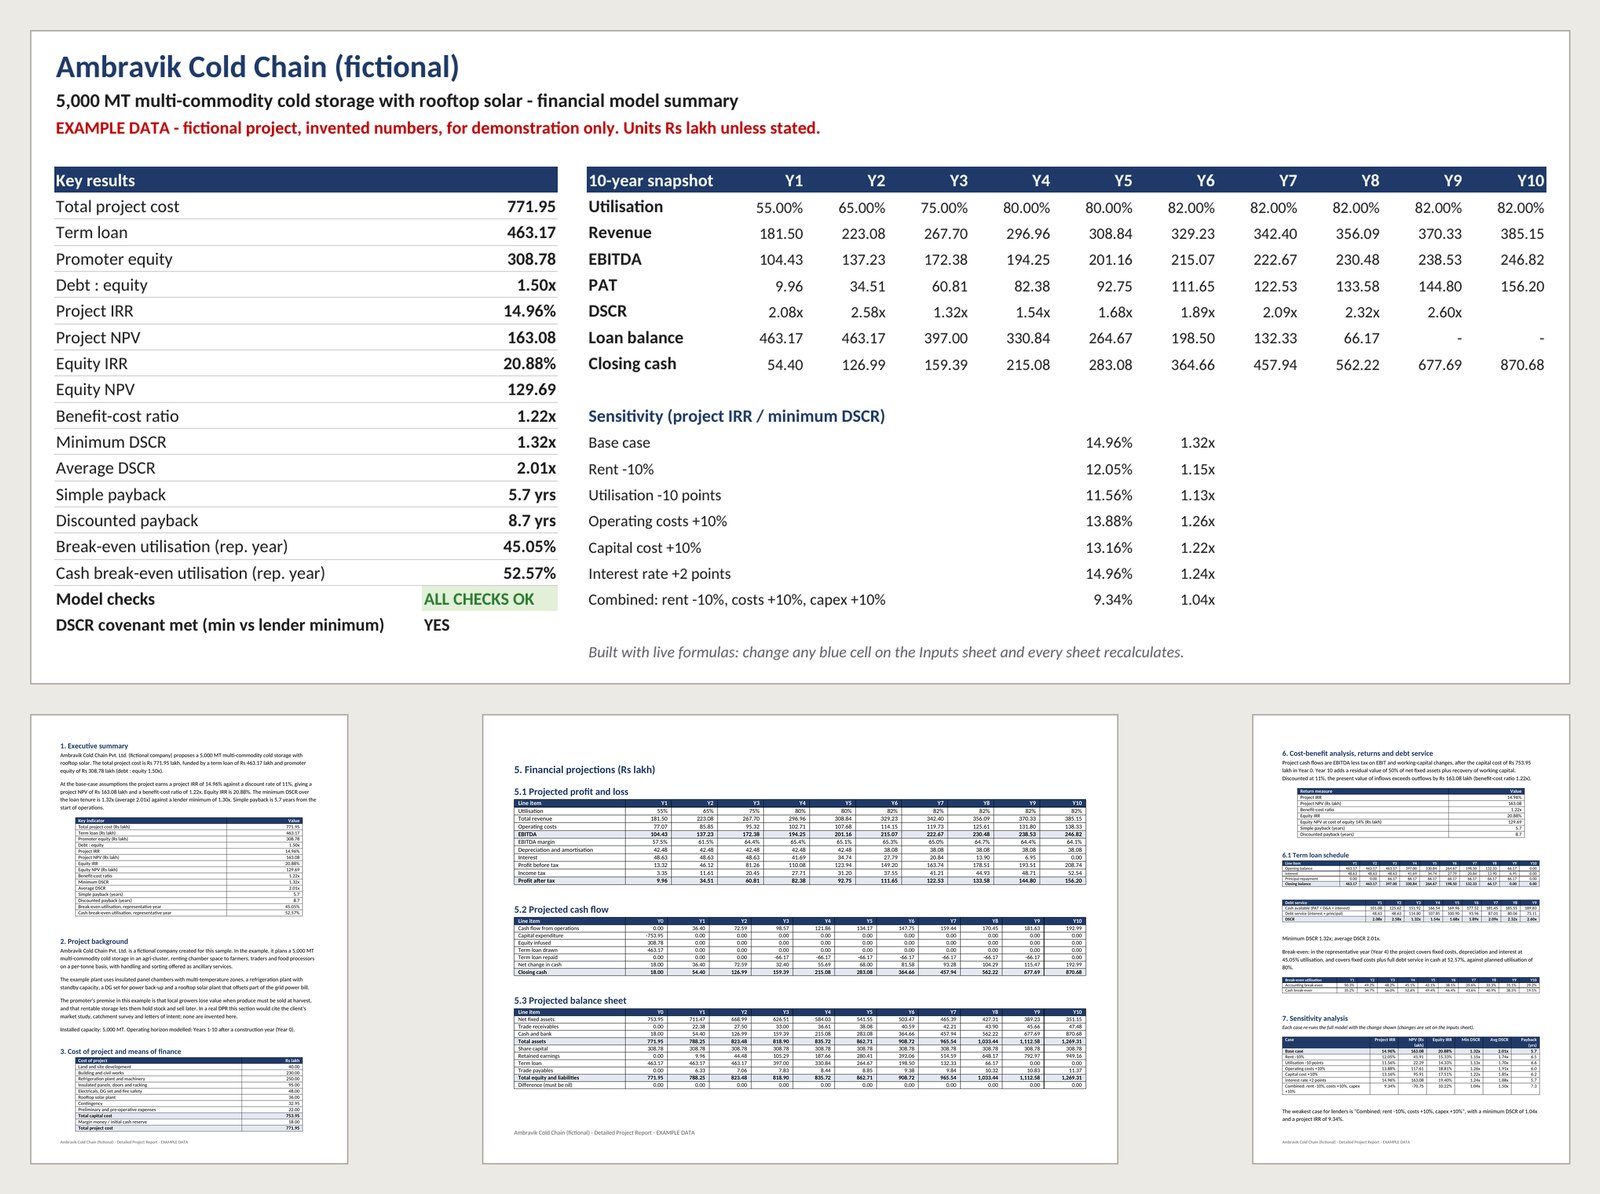Click the "10-year snapshot" header label
Viewport: 1600px width, 1194px height.
650,181
